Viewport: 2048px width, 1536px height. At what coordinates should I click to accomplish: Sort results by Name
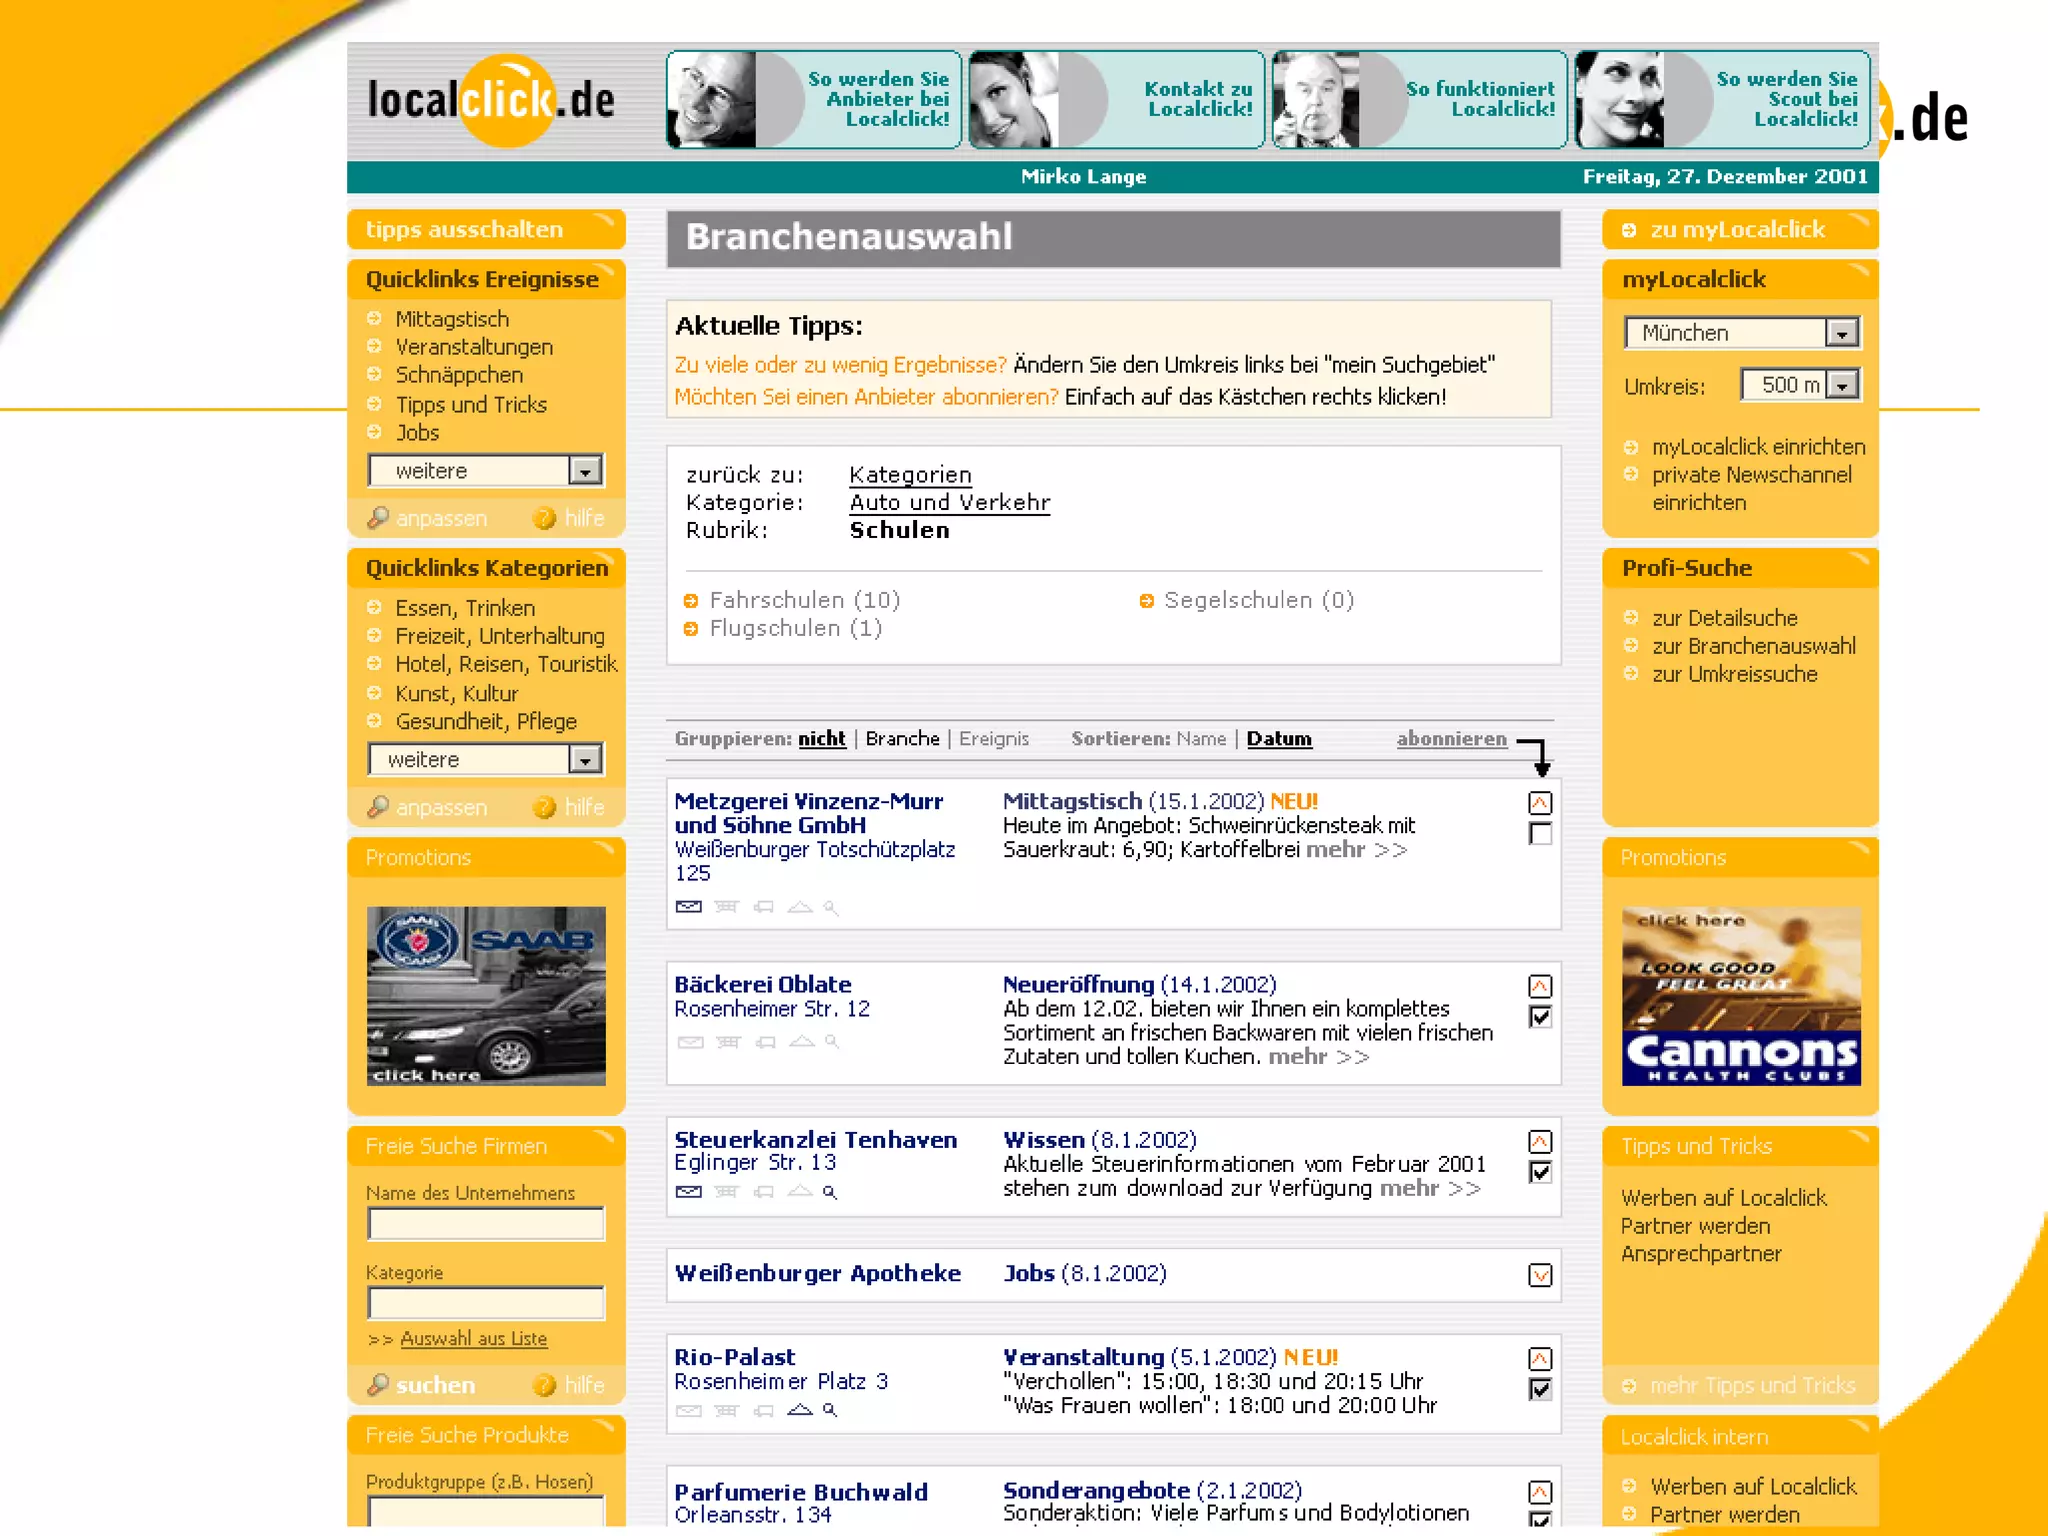(1200, 739)
